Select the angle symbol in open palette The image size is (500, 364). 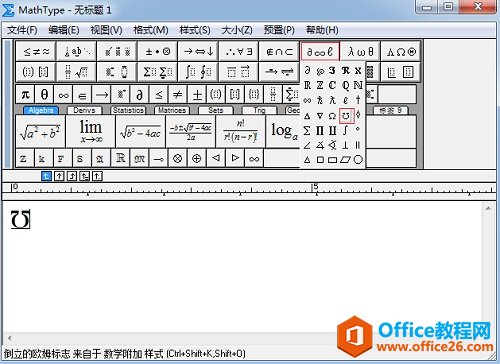(x=307, y=145)
